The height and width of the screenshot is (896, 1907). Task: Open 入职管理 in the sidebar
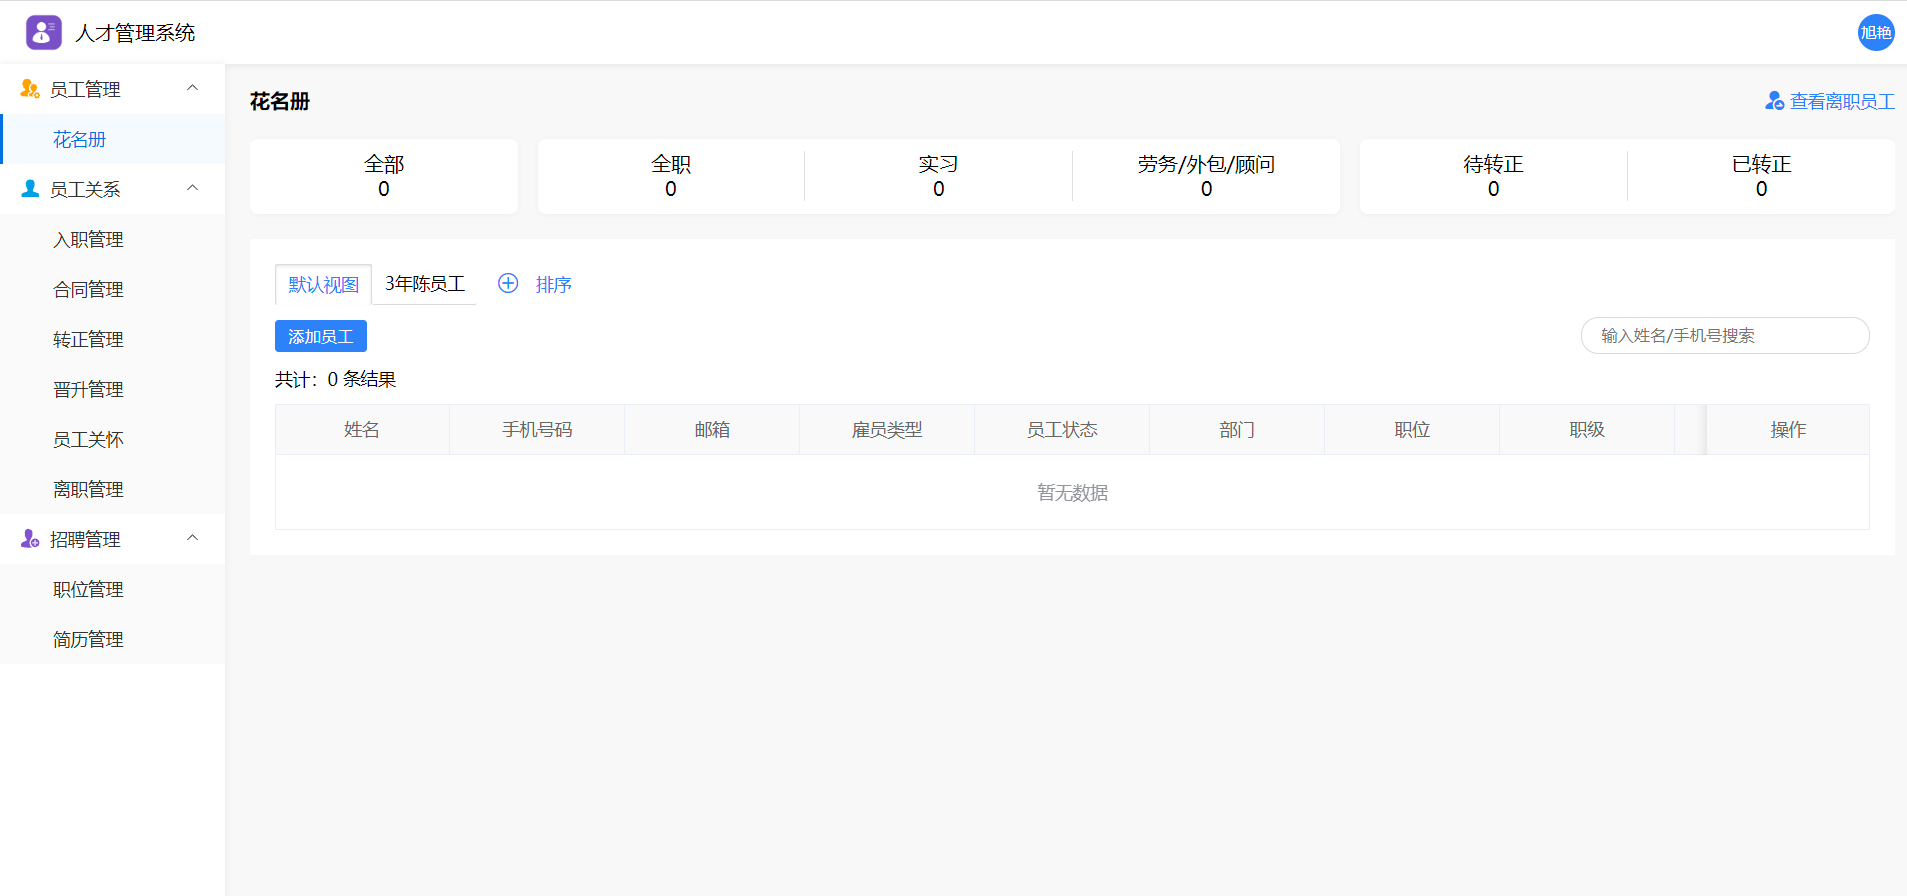pyautogui.click(x=88, y=240)
